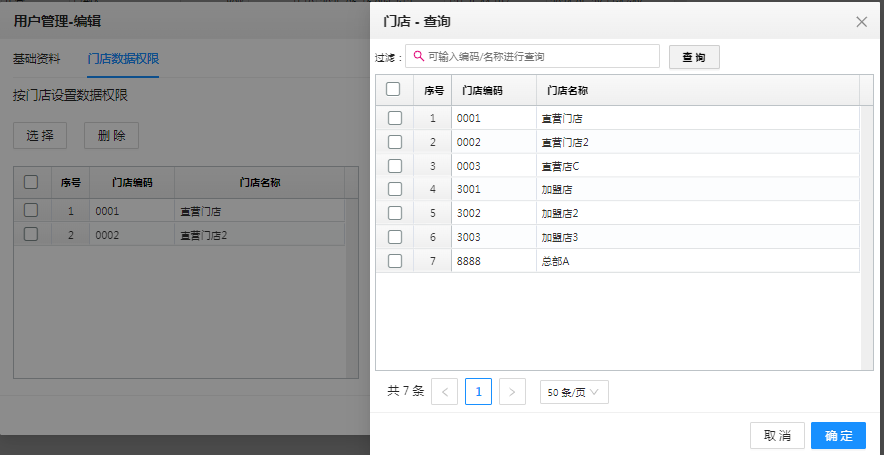884x455 pixels.
Task: Check the select-all checkbox in the dialog header
Action: (393, 89)
